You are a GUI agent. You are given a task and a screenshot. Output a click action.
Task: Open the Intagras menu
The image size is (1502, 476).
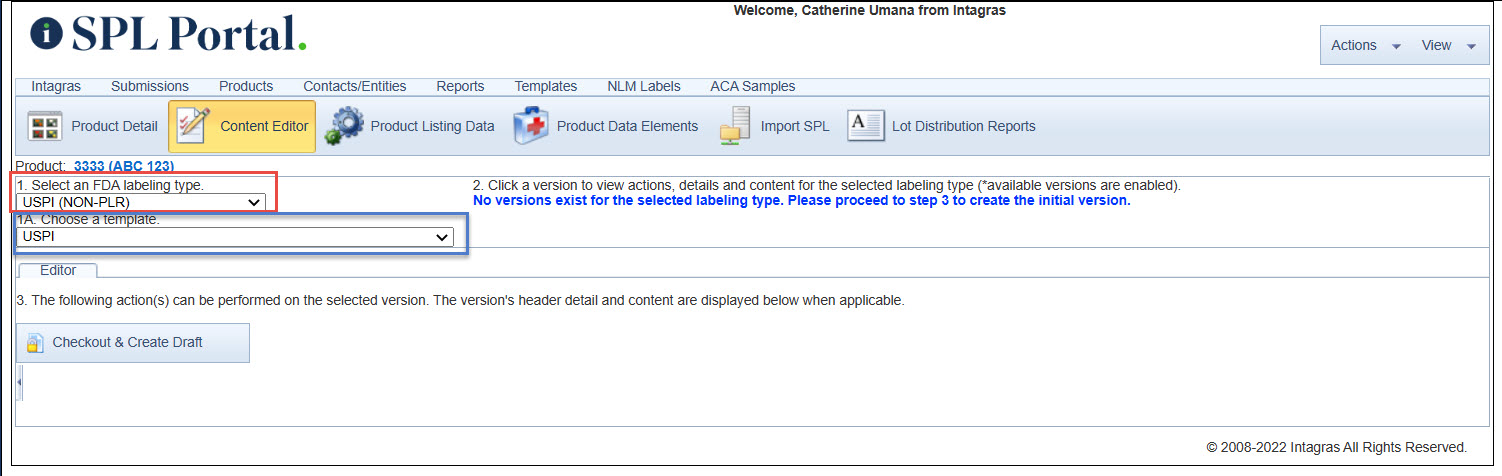click(x=56, y=86)
